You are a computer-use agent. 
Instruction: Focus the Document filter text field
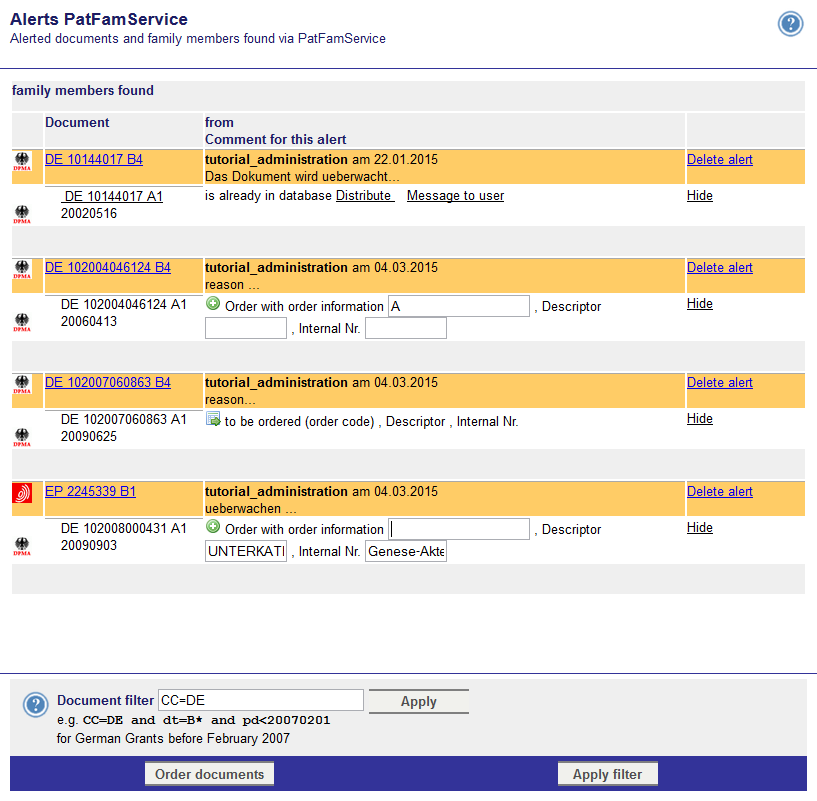(x=260, y=701)
